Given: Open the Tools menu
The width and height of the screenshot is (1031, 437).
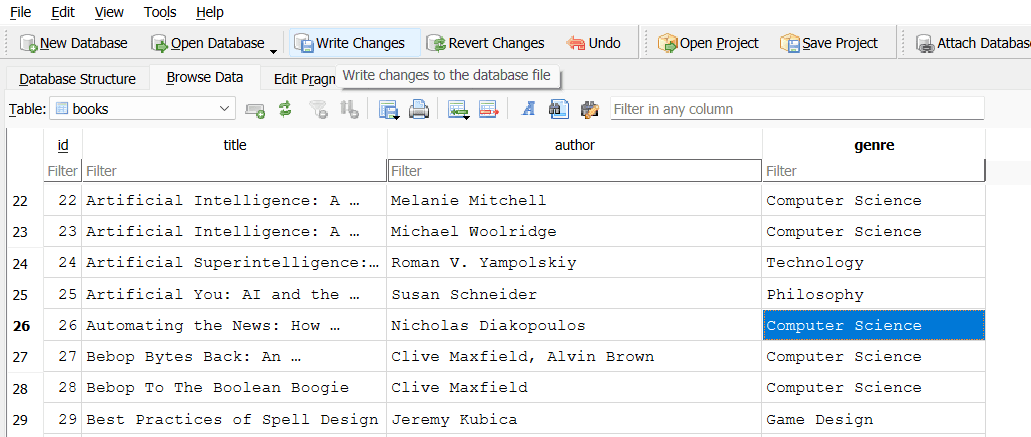Looking at the screenshot, I should [x=159, y=12].
